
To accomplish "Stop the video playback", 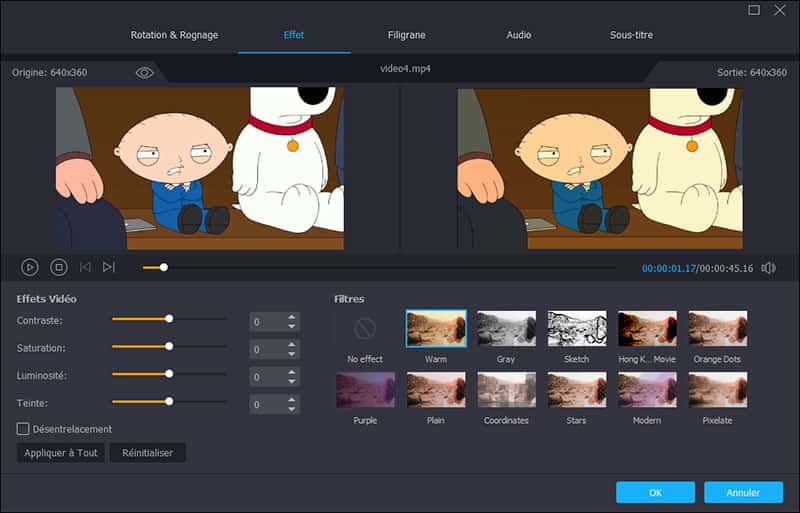I will tap(58, 267).
